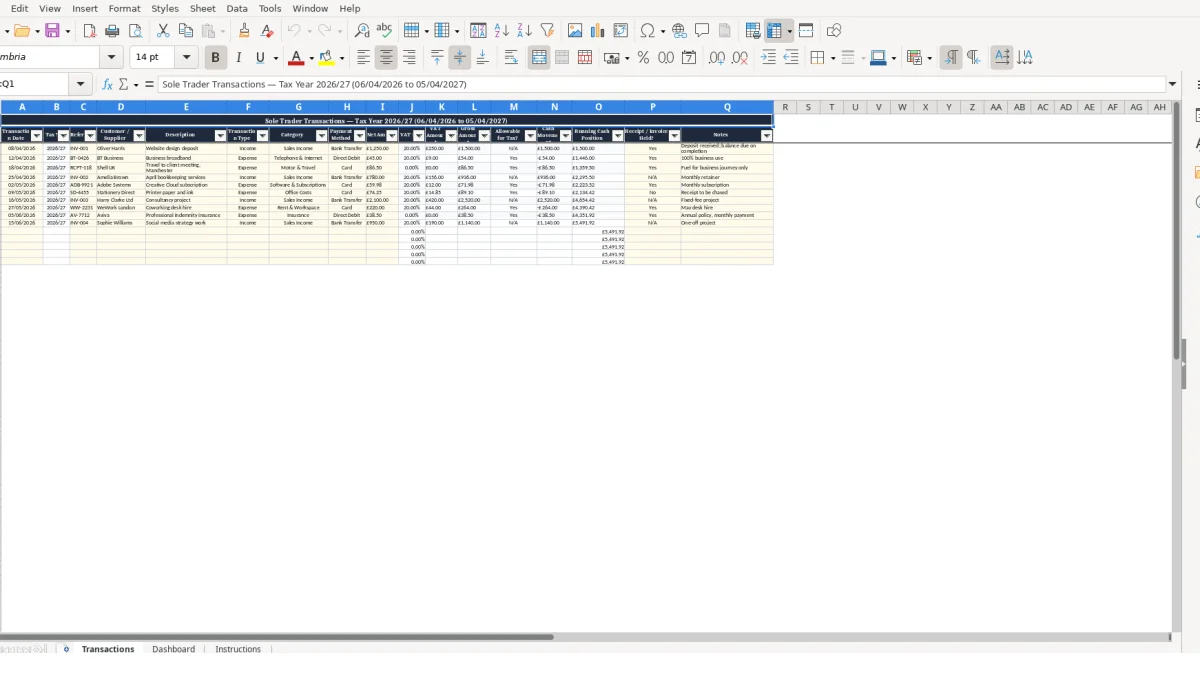Image resolution: width=1200 pixels, height=675 pixels.
Task: Insert a comment
Action: point(702,31)
